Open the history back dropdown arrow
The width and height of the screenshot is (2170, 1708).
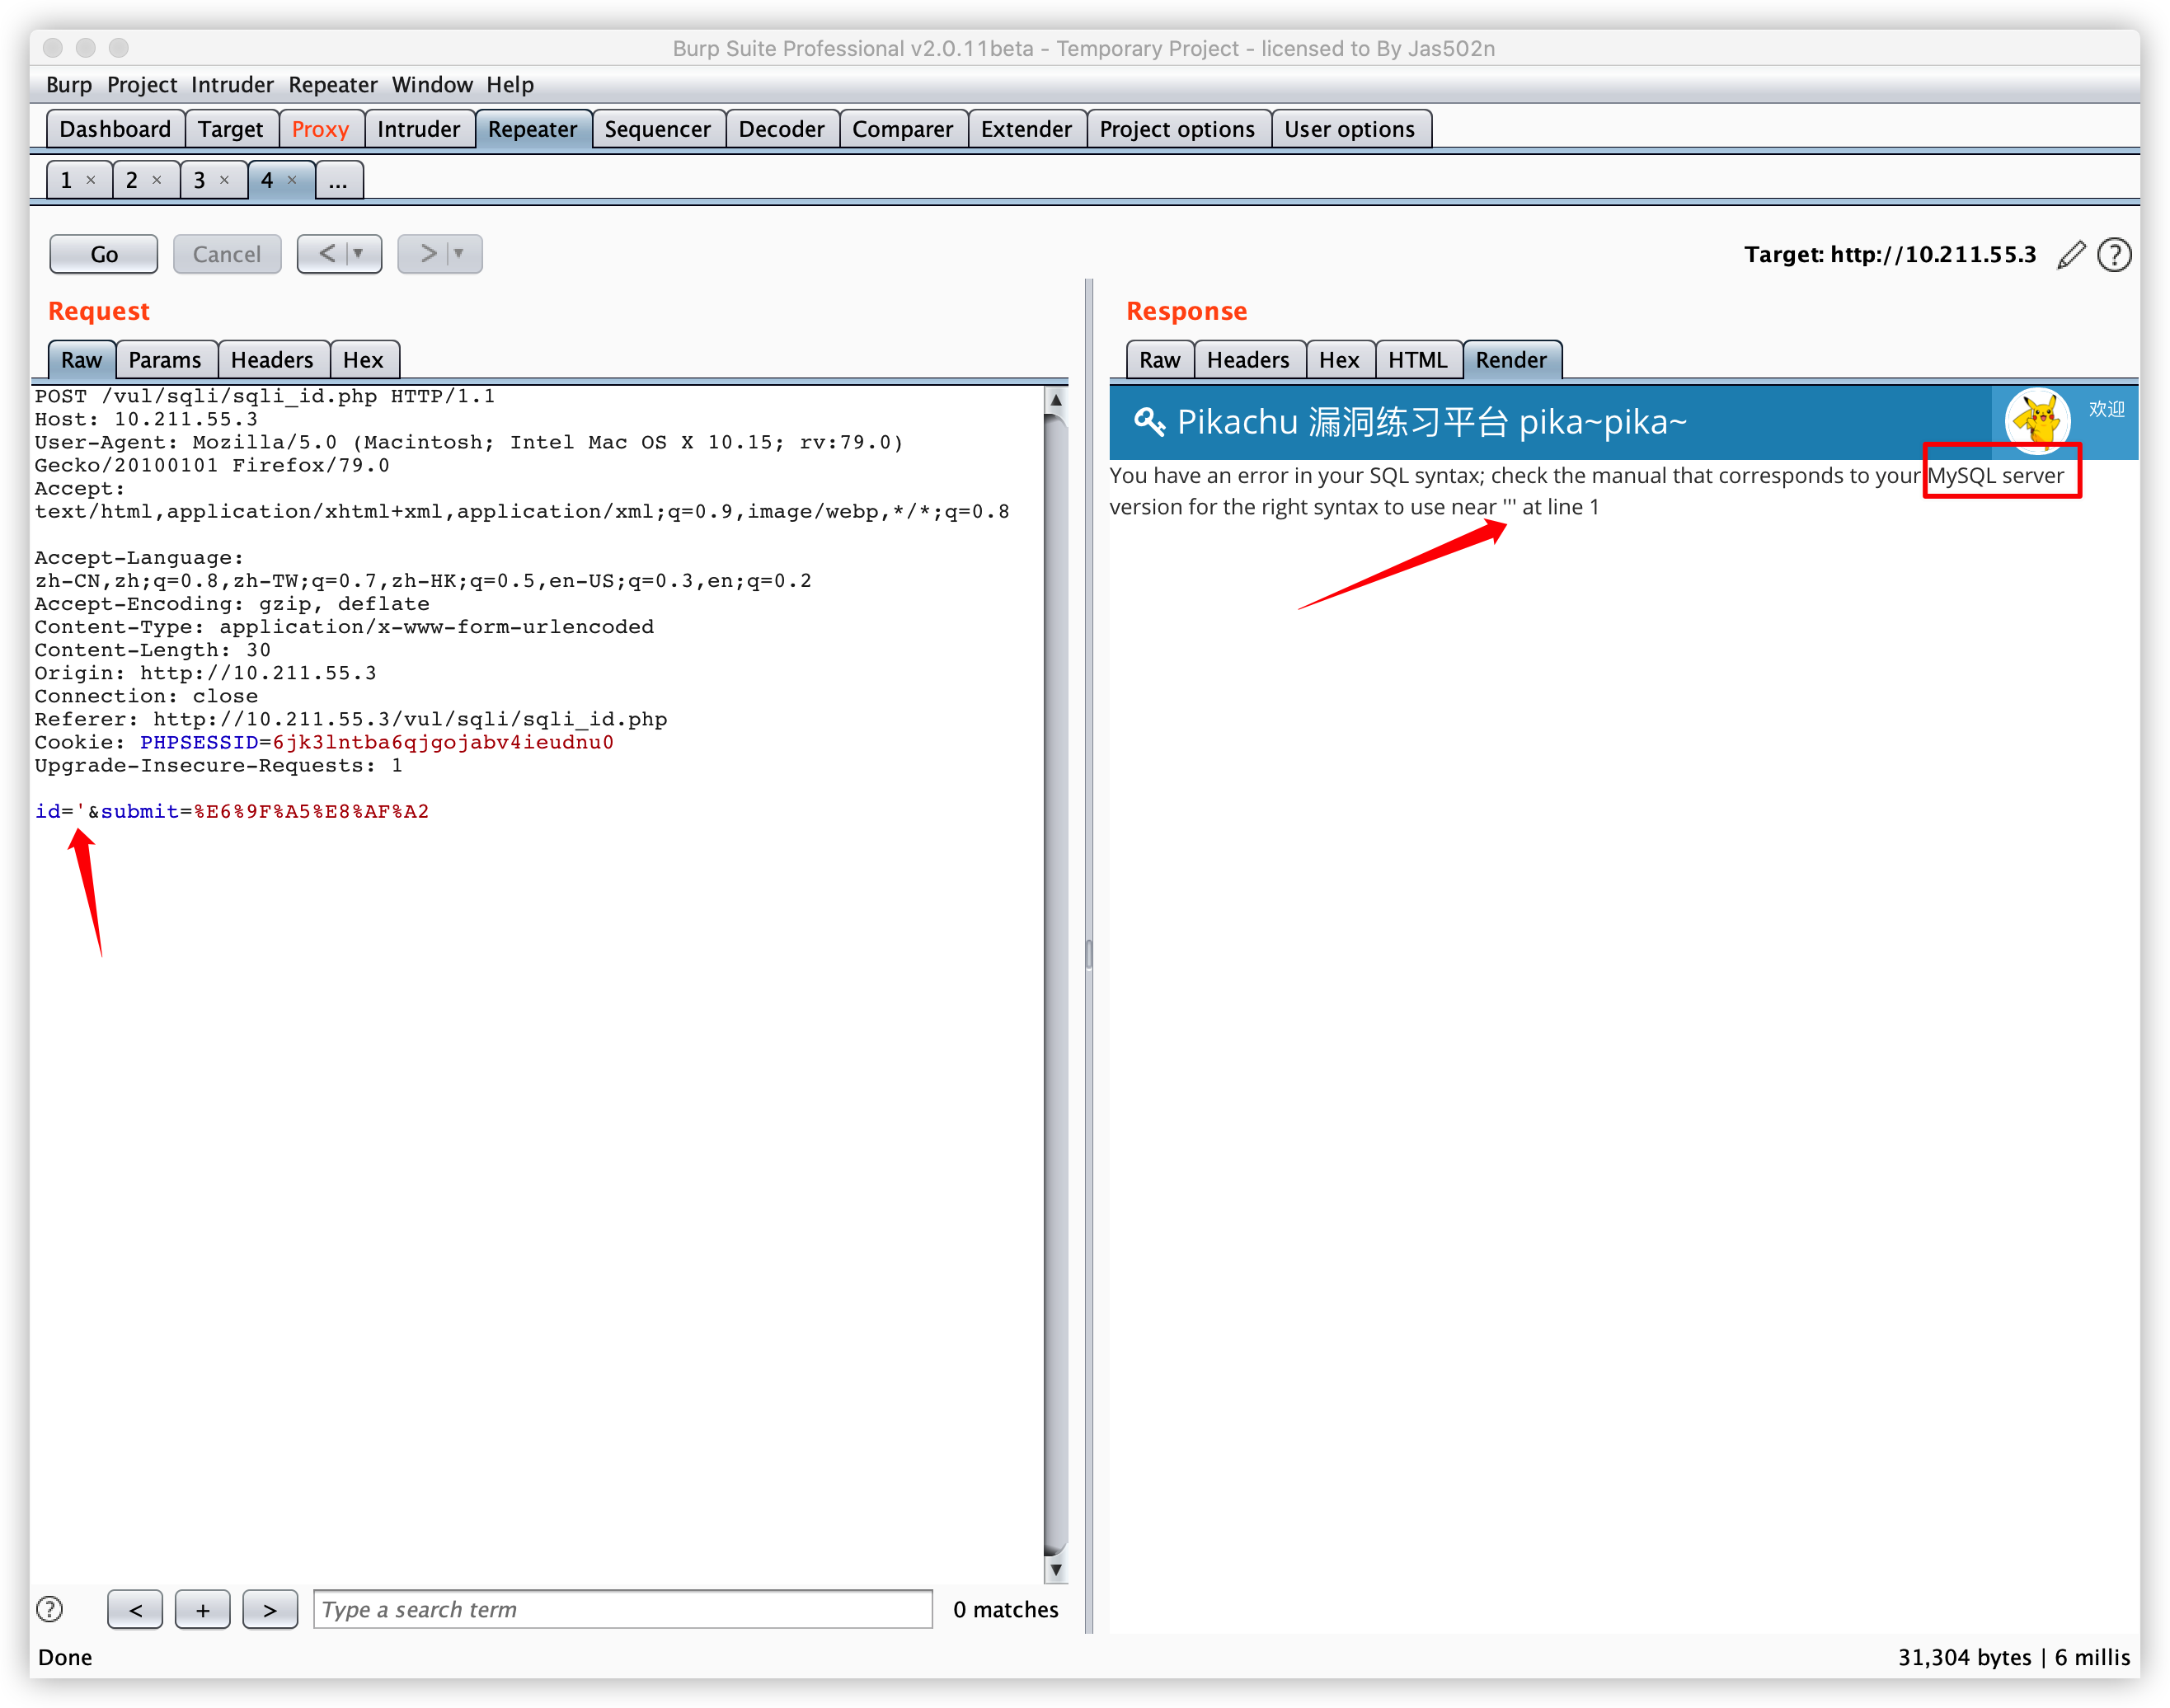coord(358,254)
